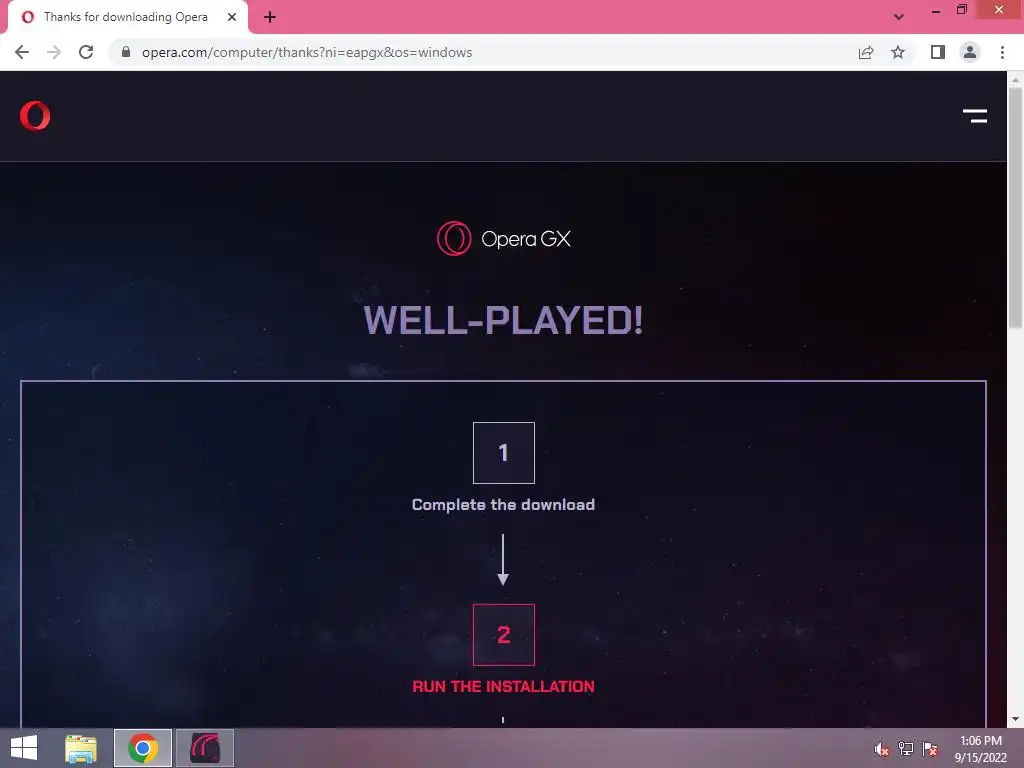Image resolution: width=1024 pixels, height=768 pixels.
Task: Click the red Opera logo in header
Action: (35, 116)
